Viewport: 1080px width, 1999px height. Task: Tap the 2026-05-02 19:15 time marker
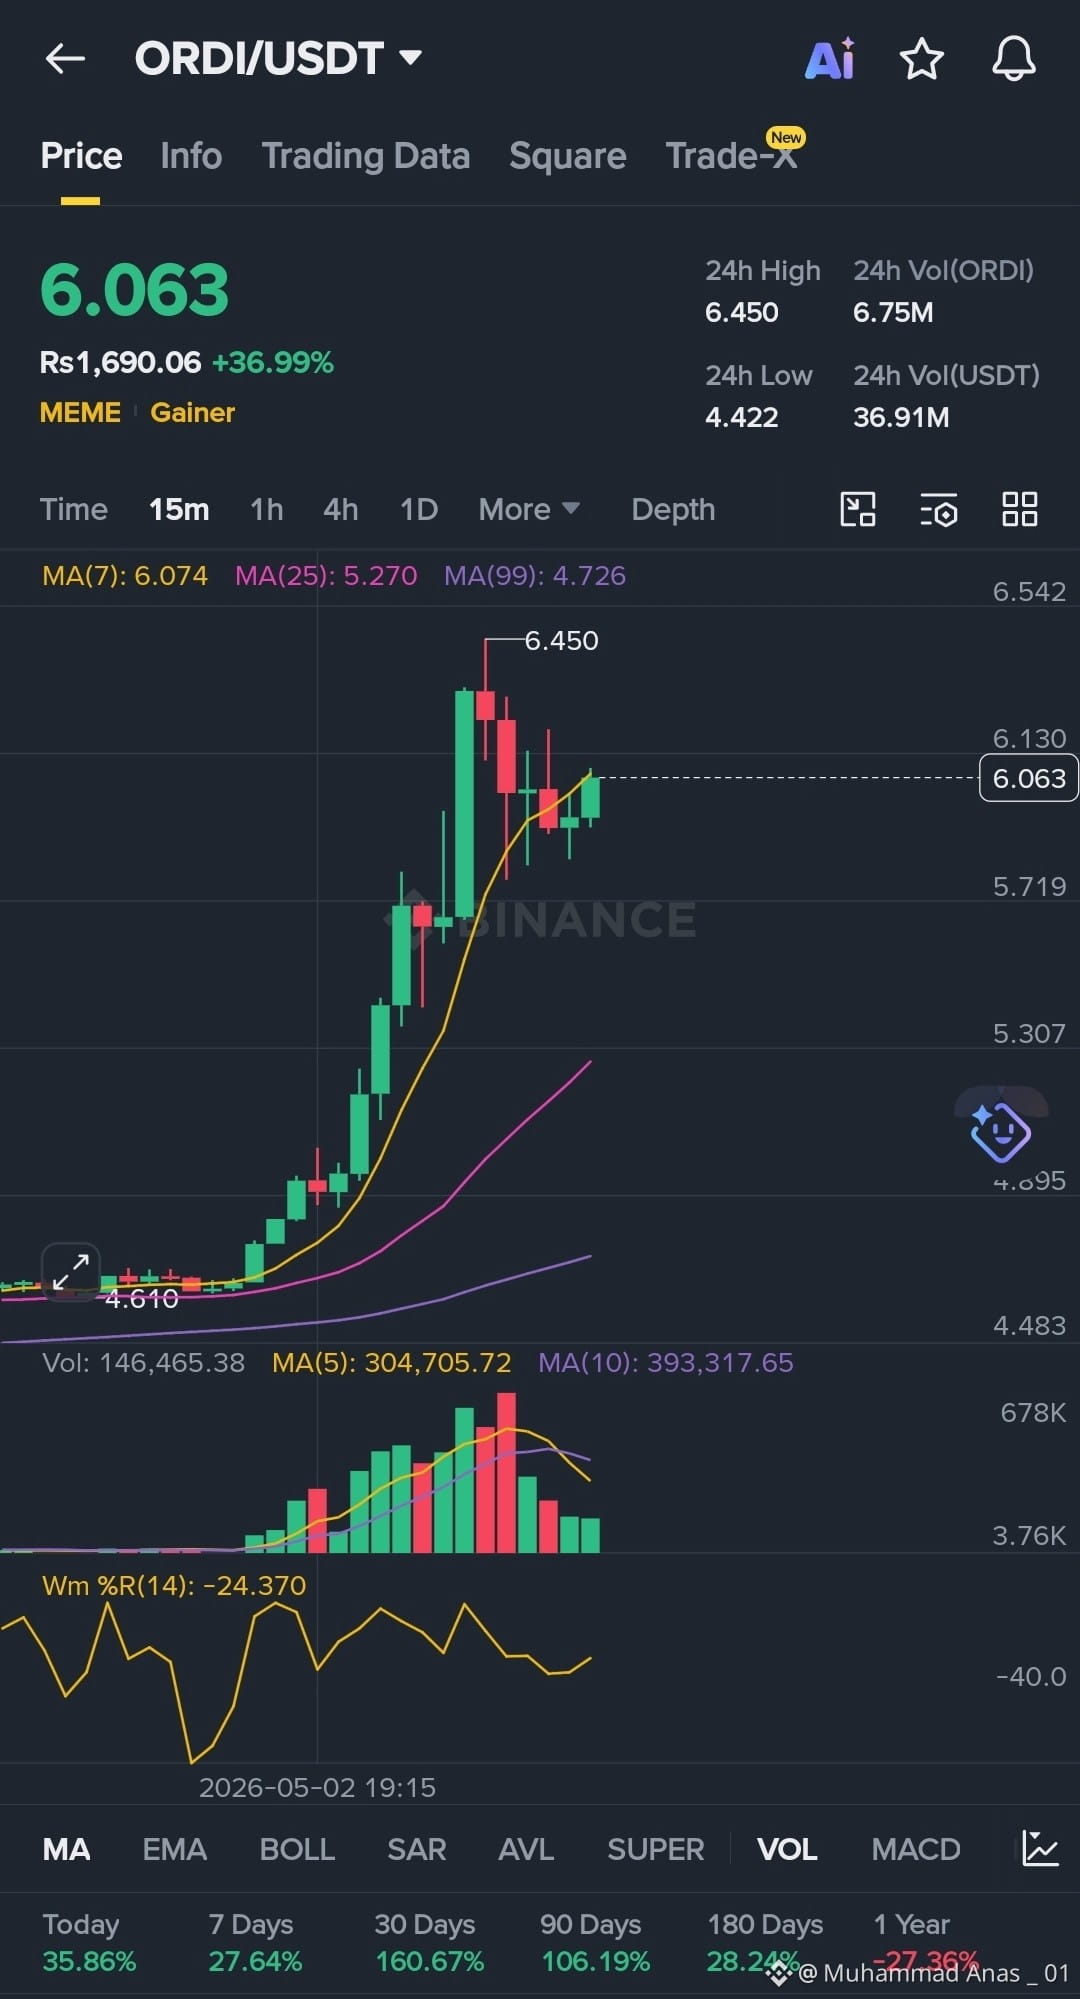317,1787
